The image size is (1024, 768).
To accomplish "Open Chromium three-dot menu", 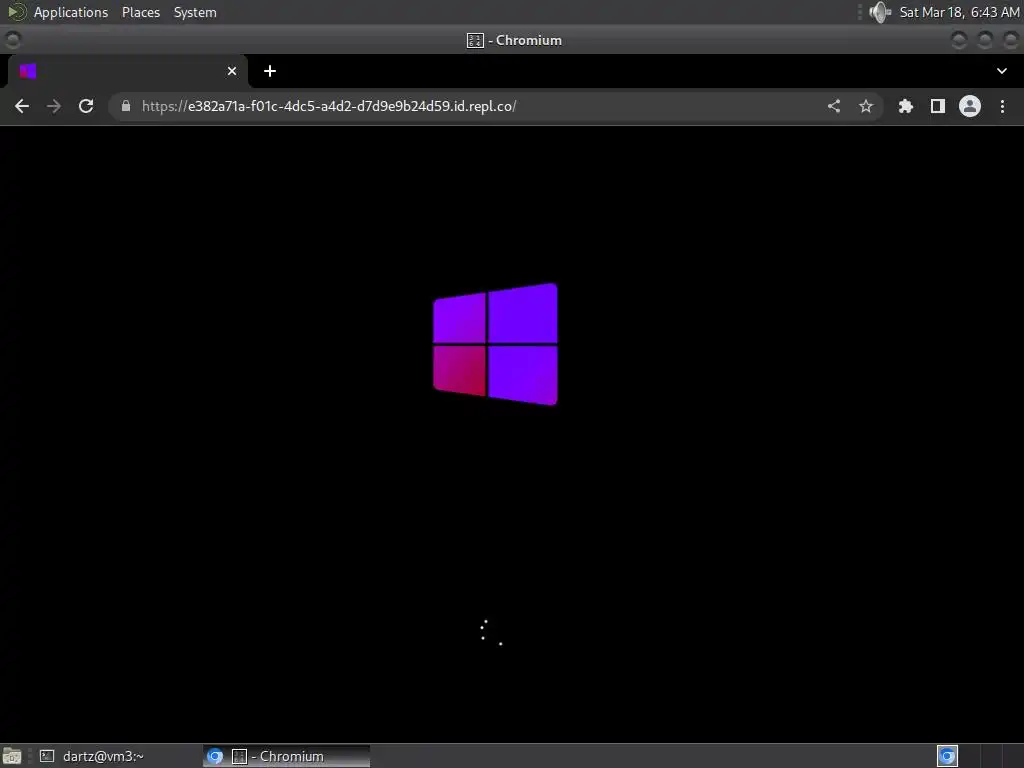I will click(1002, 106).
